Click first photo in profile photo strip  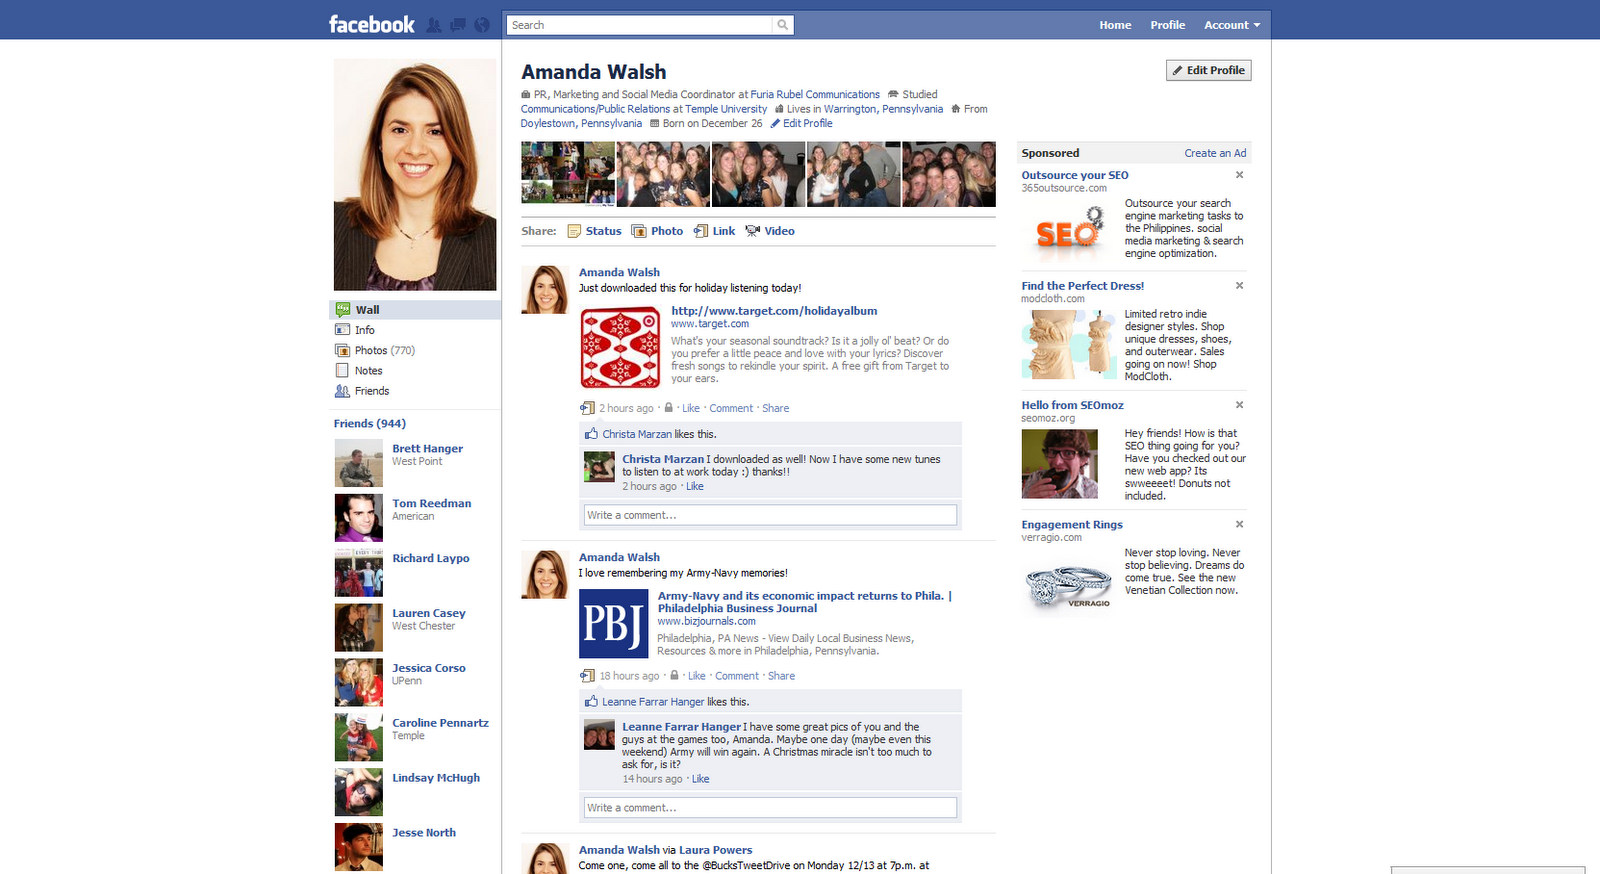(568, 174)
